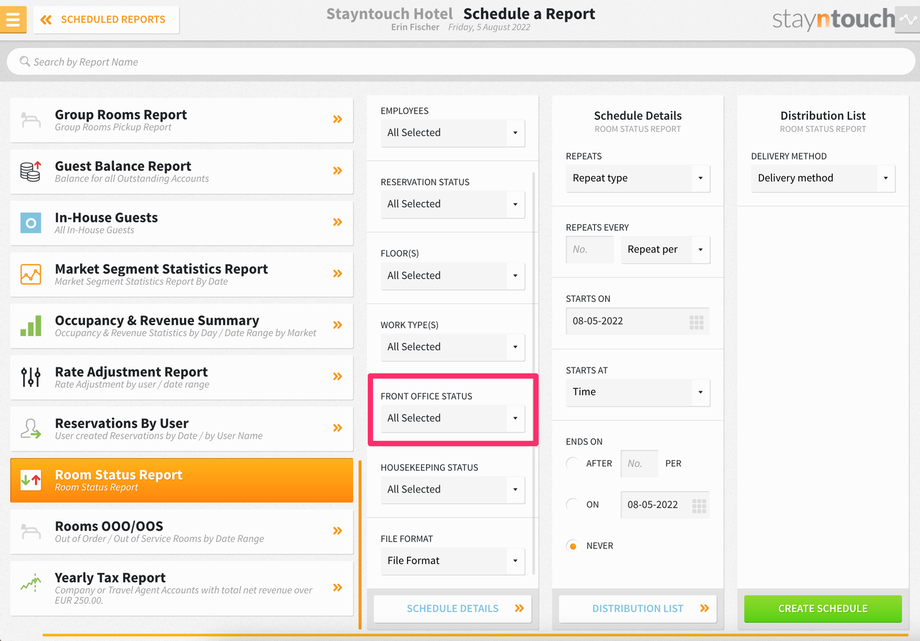Open the Floor(s) dropdown

[x=452, y=276]
